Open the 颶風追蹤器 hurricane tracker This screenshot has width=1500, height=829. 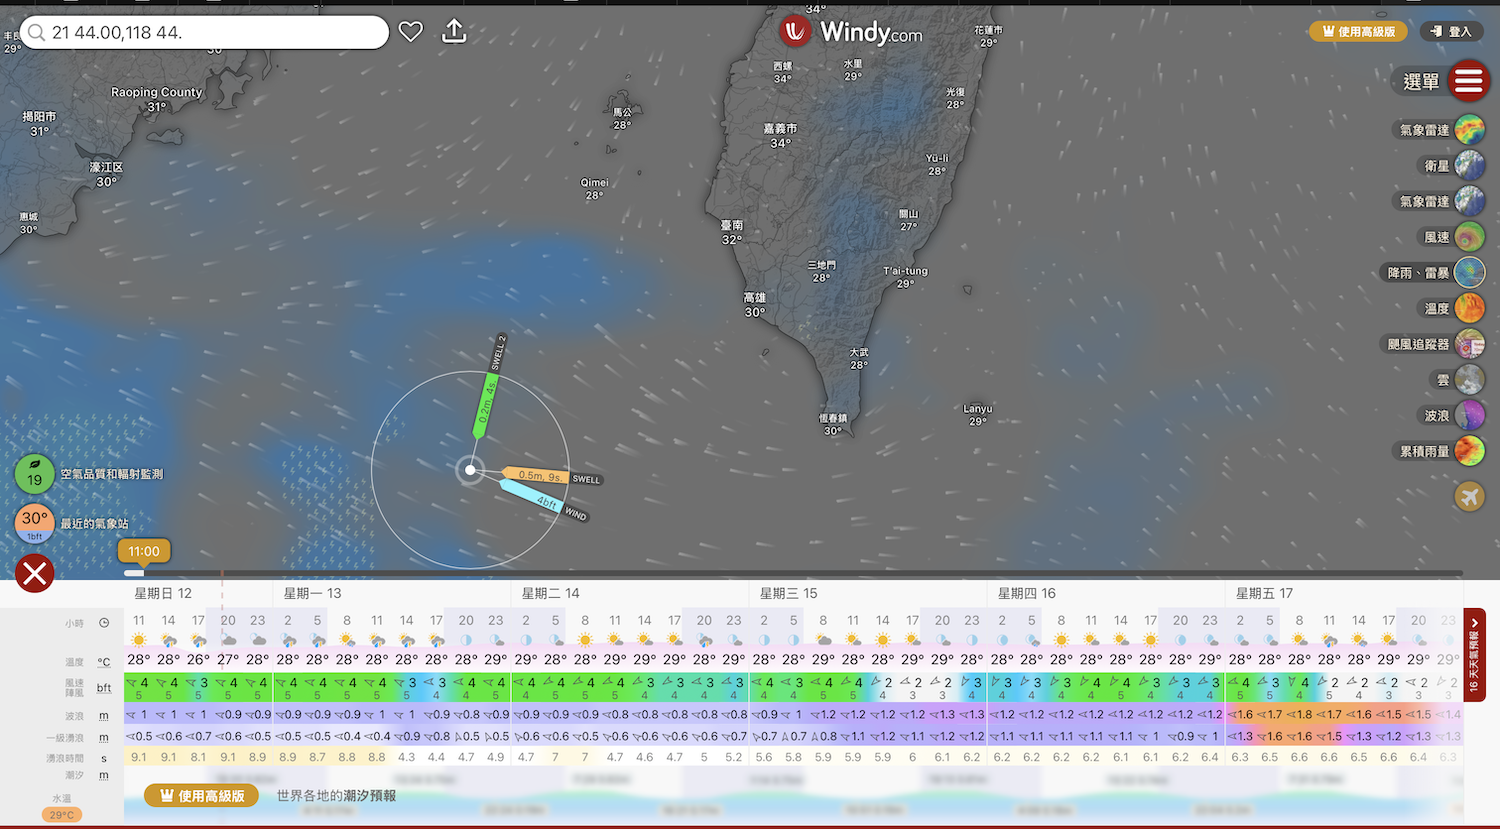(1469, 344)
